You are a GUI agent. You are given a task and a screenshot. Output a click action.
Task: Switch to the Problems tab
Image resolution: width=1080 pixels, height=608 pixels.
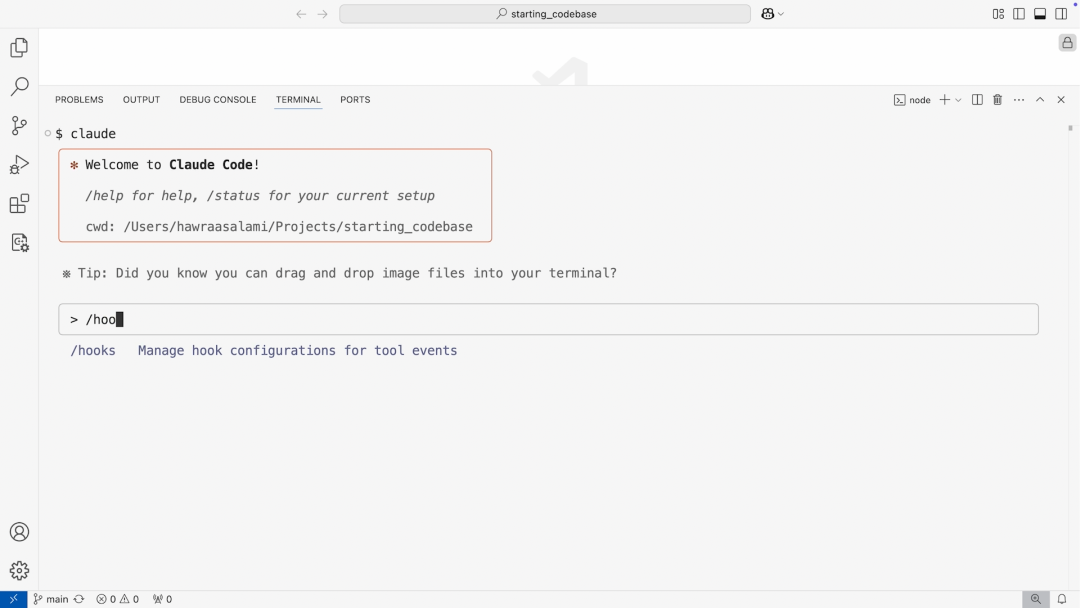tap(79, 100)
